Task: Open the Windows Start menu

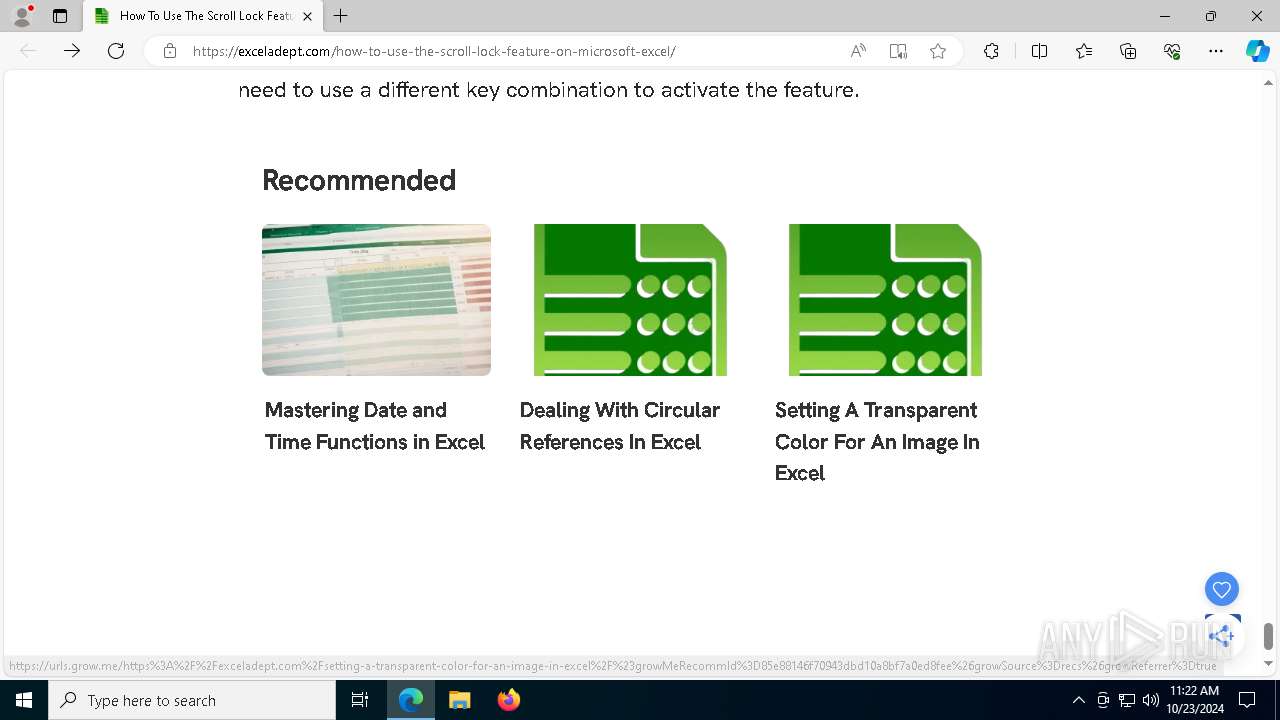Action: coord(24,700)
